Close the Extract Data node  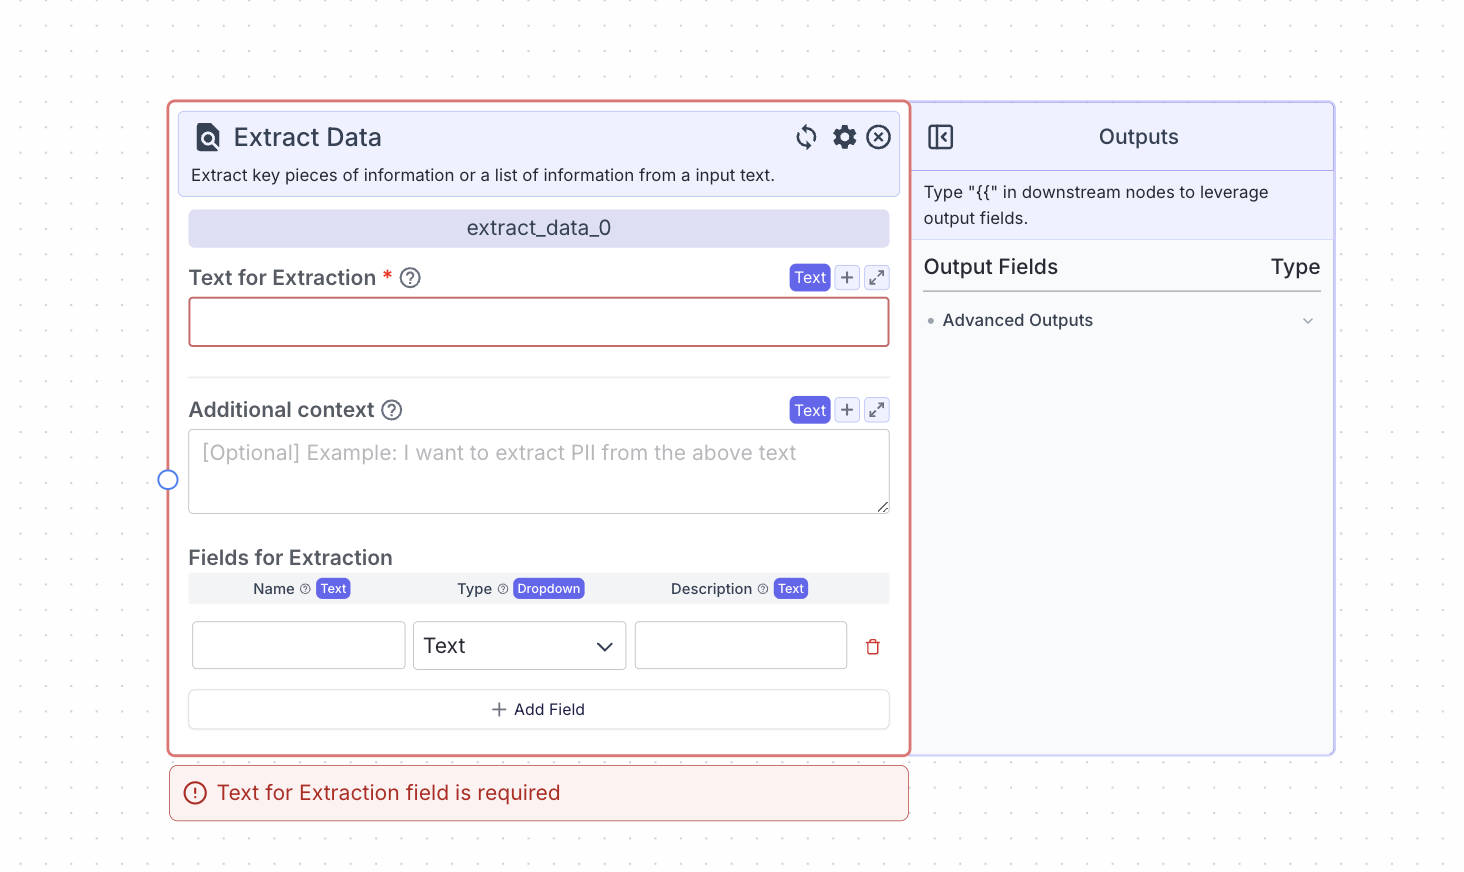878,137
